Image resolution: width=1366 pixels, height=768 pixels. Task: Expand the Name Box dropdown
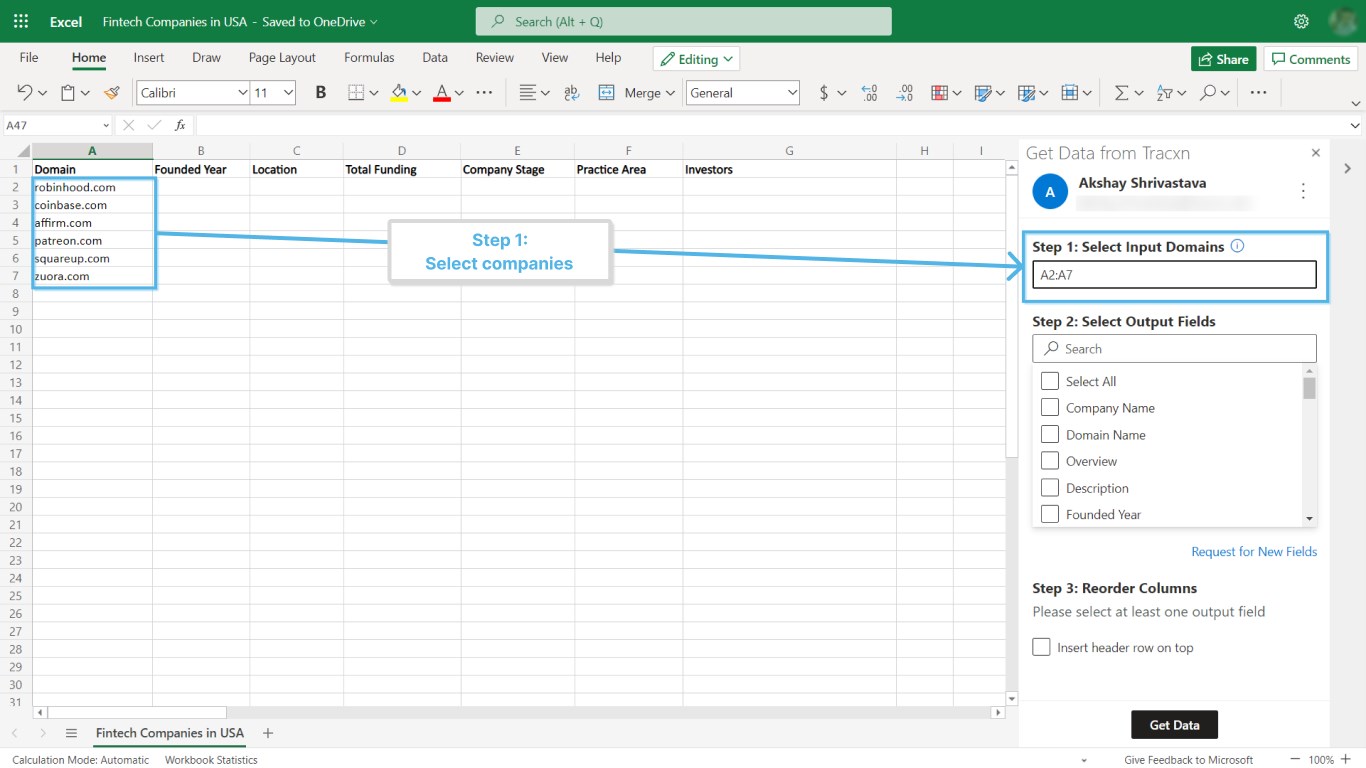[105, 126]
